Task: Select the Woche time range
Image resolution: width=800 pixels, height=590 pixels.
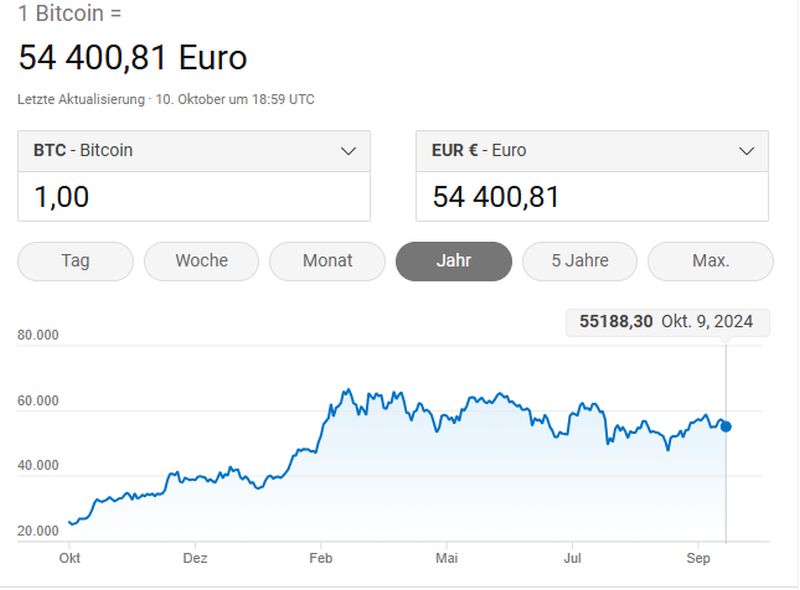Action: (x=201, y=261)
